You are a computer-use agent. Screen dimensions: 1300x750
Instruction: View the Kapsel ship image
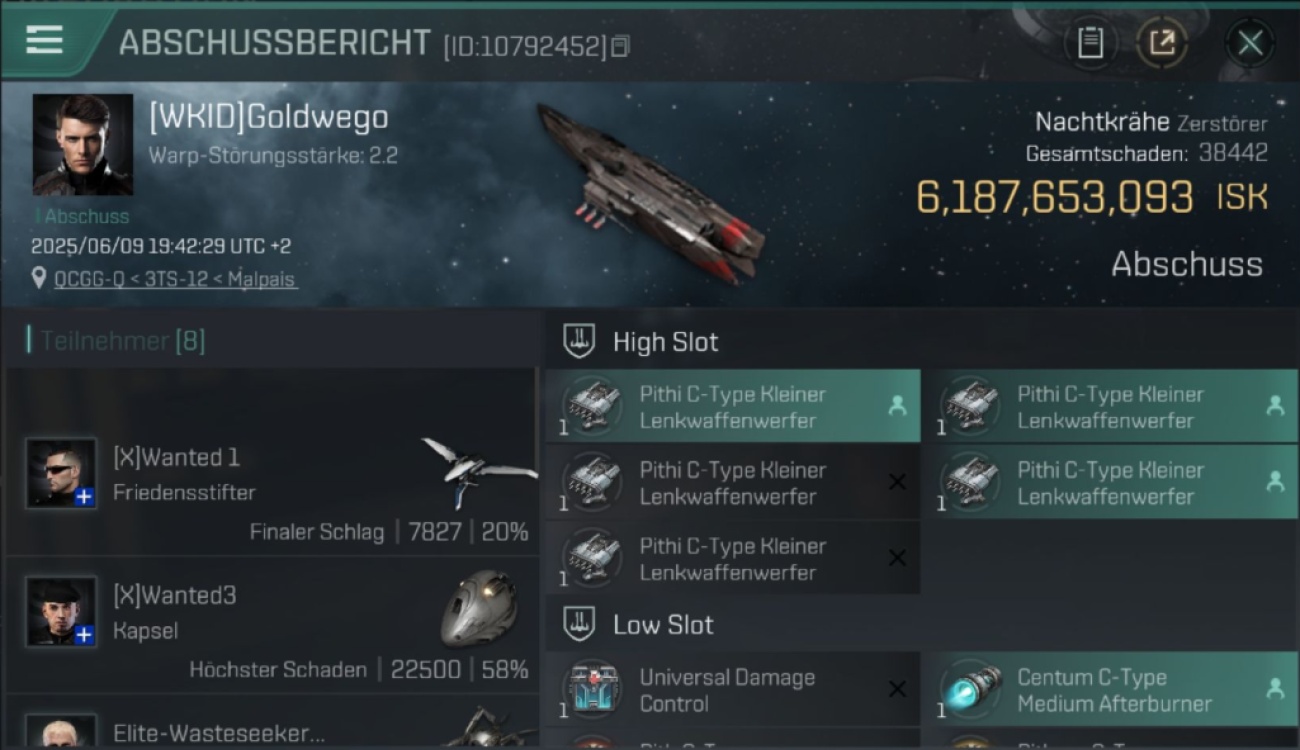[480, 608]
